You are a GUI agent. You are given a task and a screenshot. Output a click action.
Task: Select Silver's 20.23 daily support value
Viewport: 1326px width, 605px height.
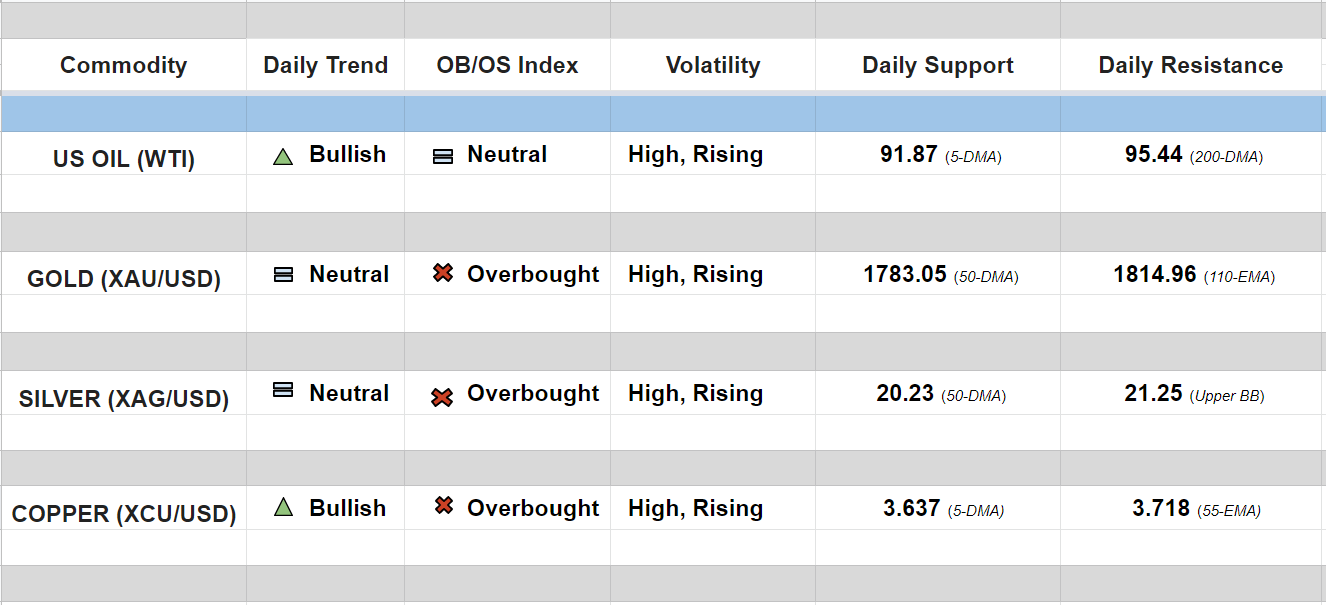(x=905, y=394)
